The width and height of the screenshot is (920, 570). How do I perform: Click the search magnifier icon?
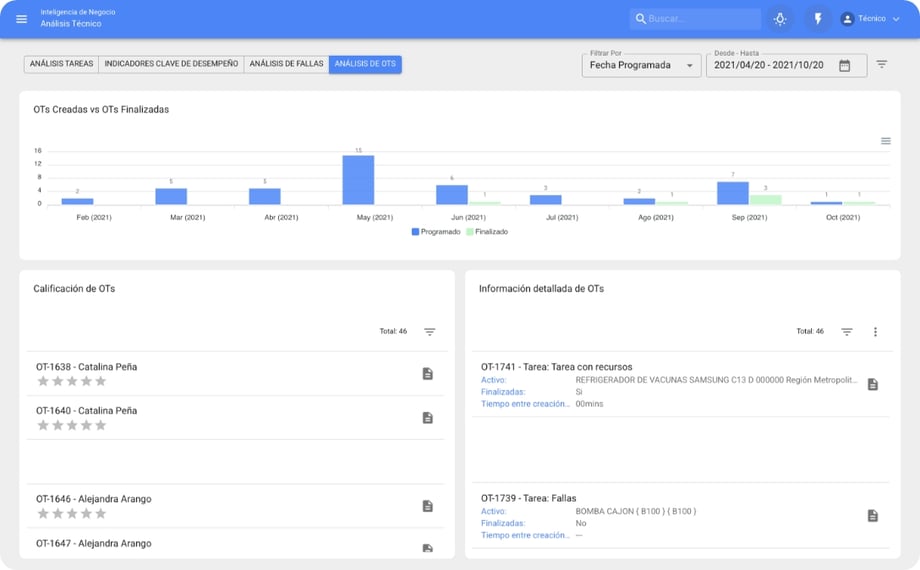(x=641, y=19)
